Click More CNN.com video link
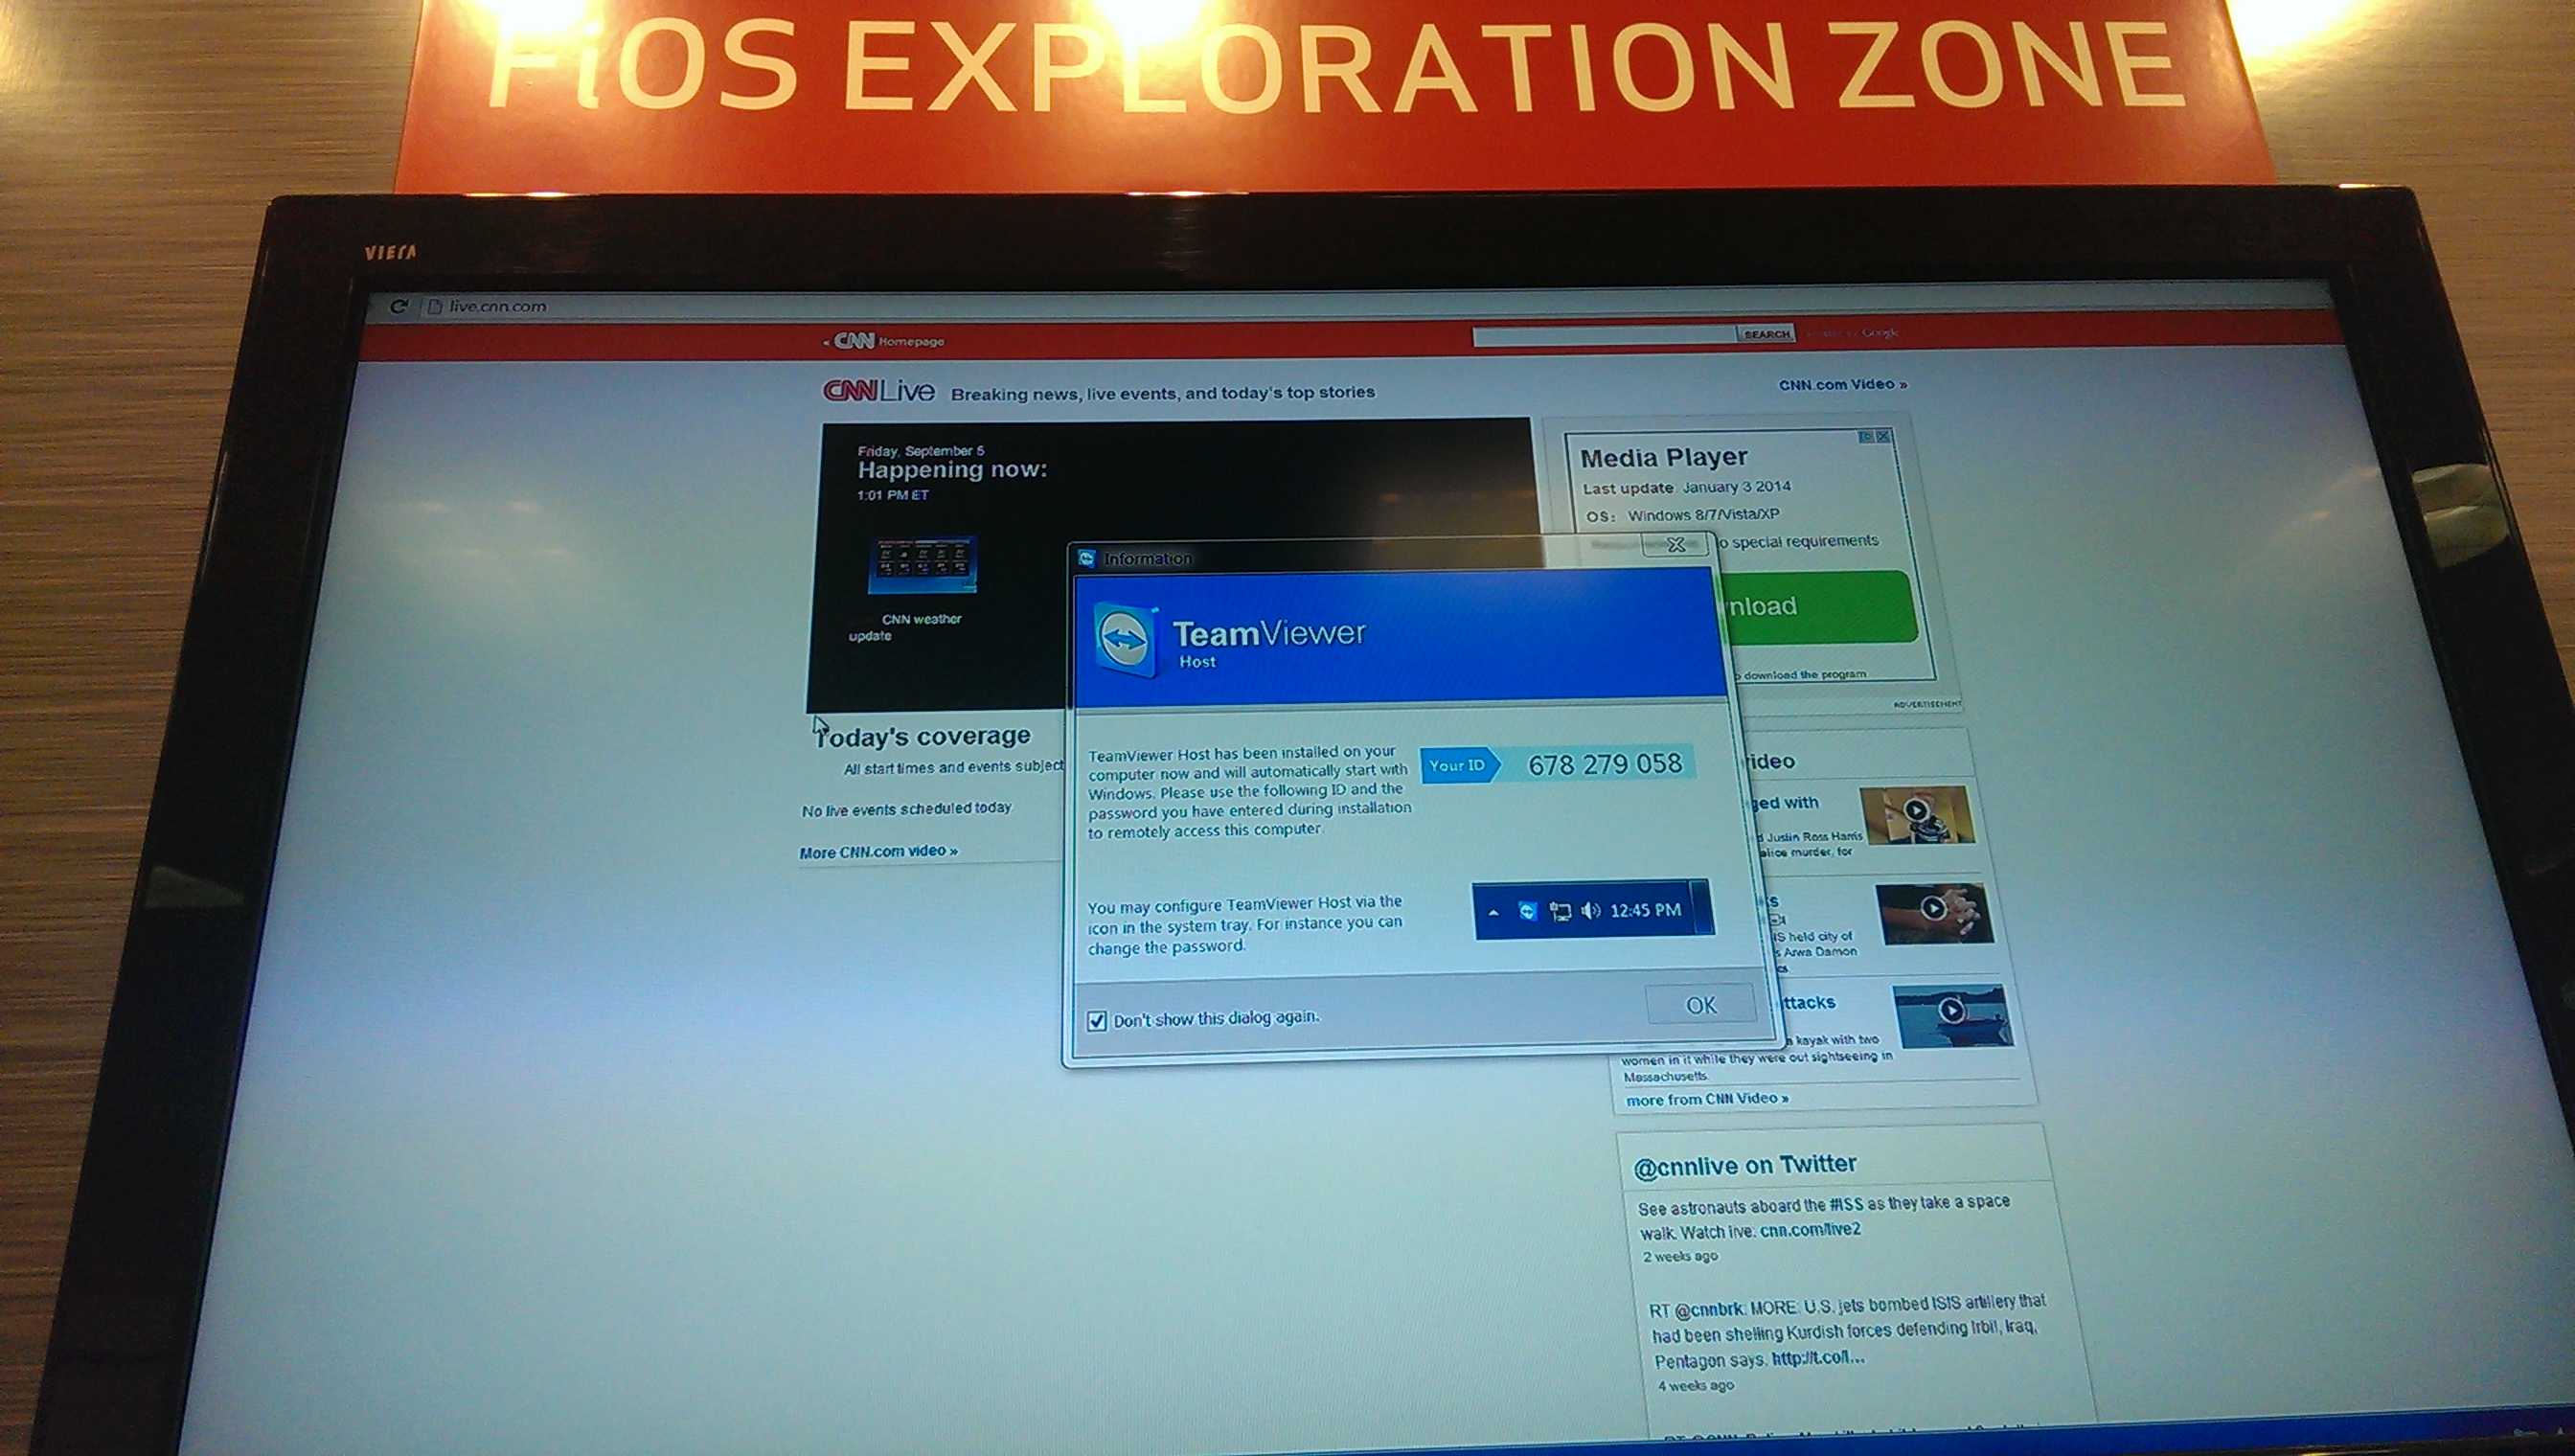Screen dimensions: 2575x1456 coord(878,852)
